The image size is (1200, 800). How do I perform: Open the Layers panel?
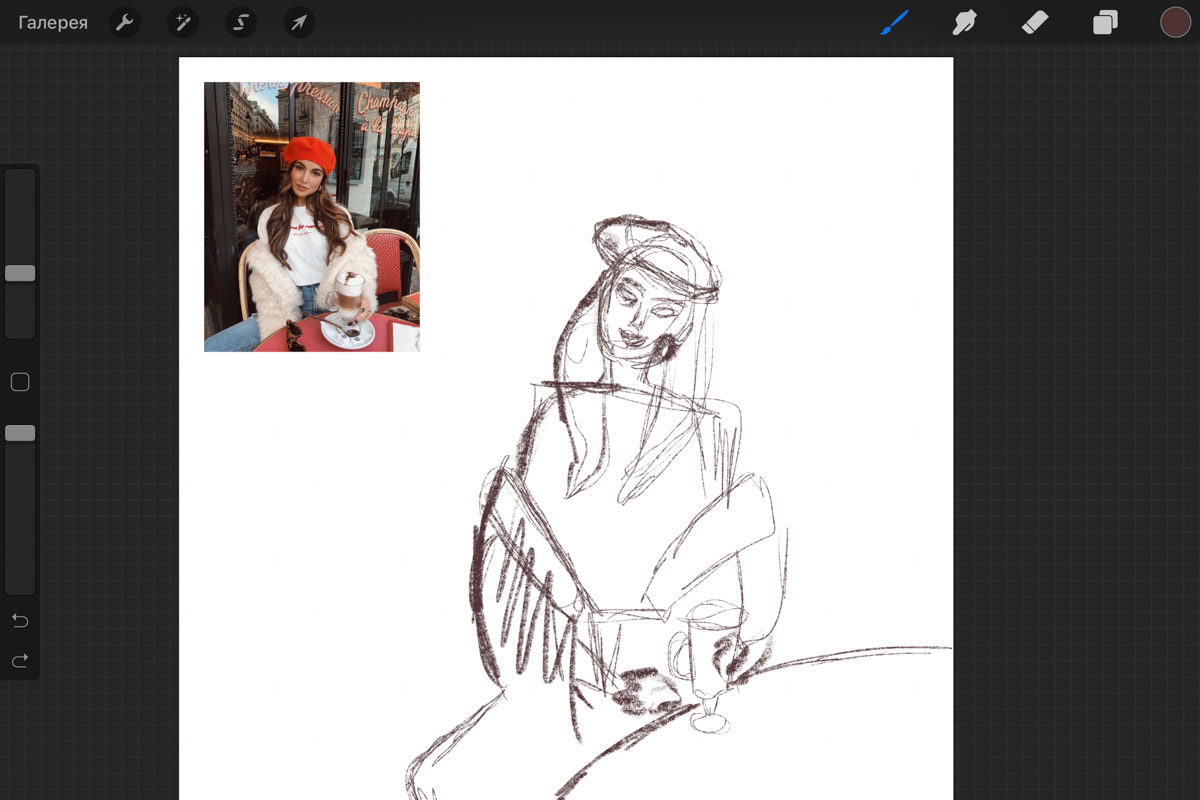tap(1105, 22)
